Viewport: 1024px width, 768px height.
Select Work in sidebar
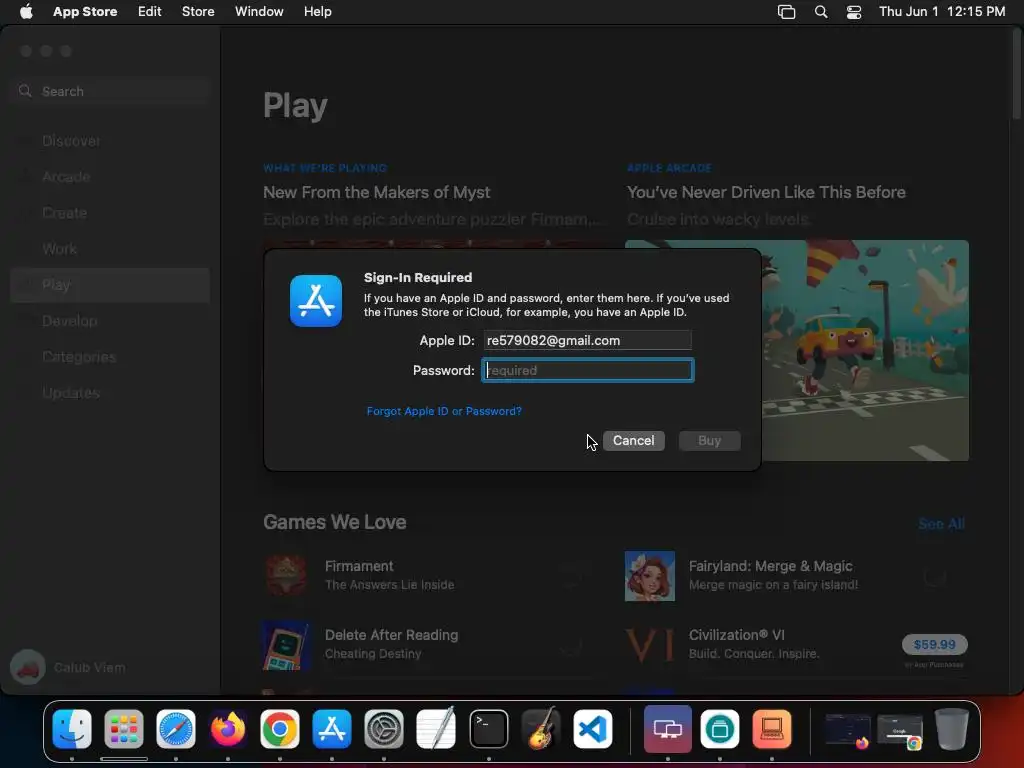click(x=110, y=249)
